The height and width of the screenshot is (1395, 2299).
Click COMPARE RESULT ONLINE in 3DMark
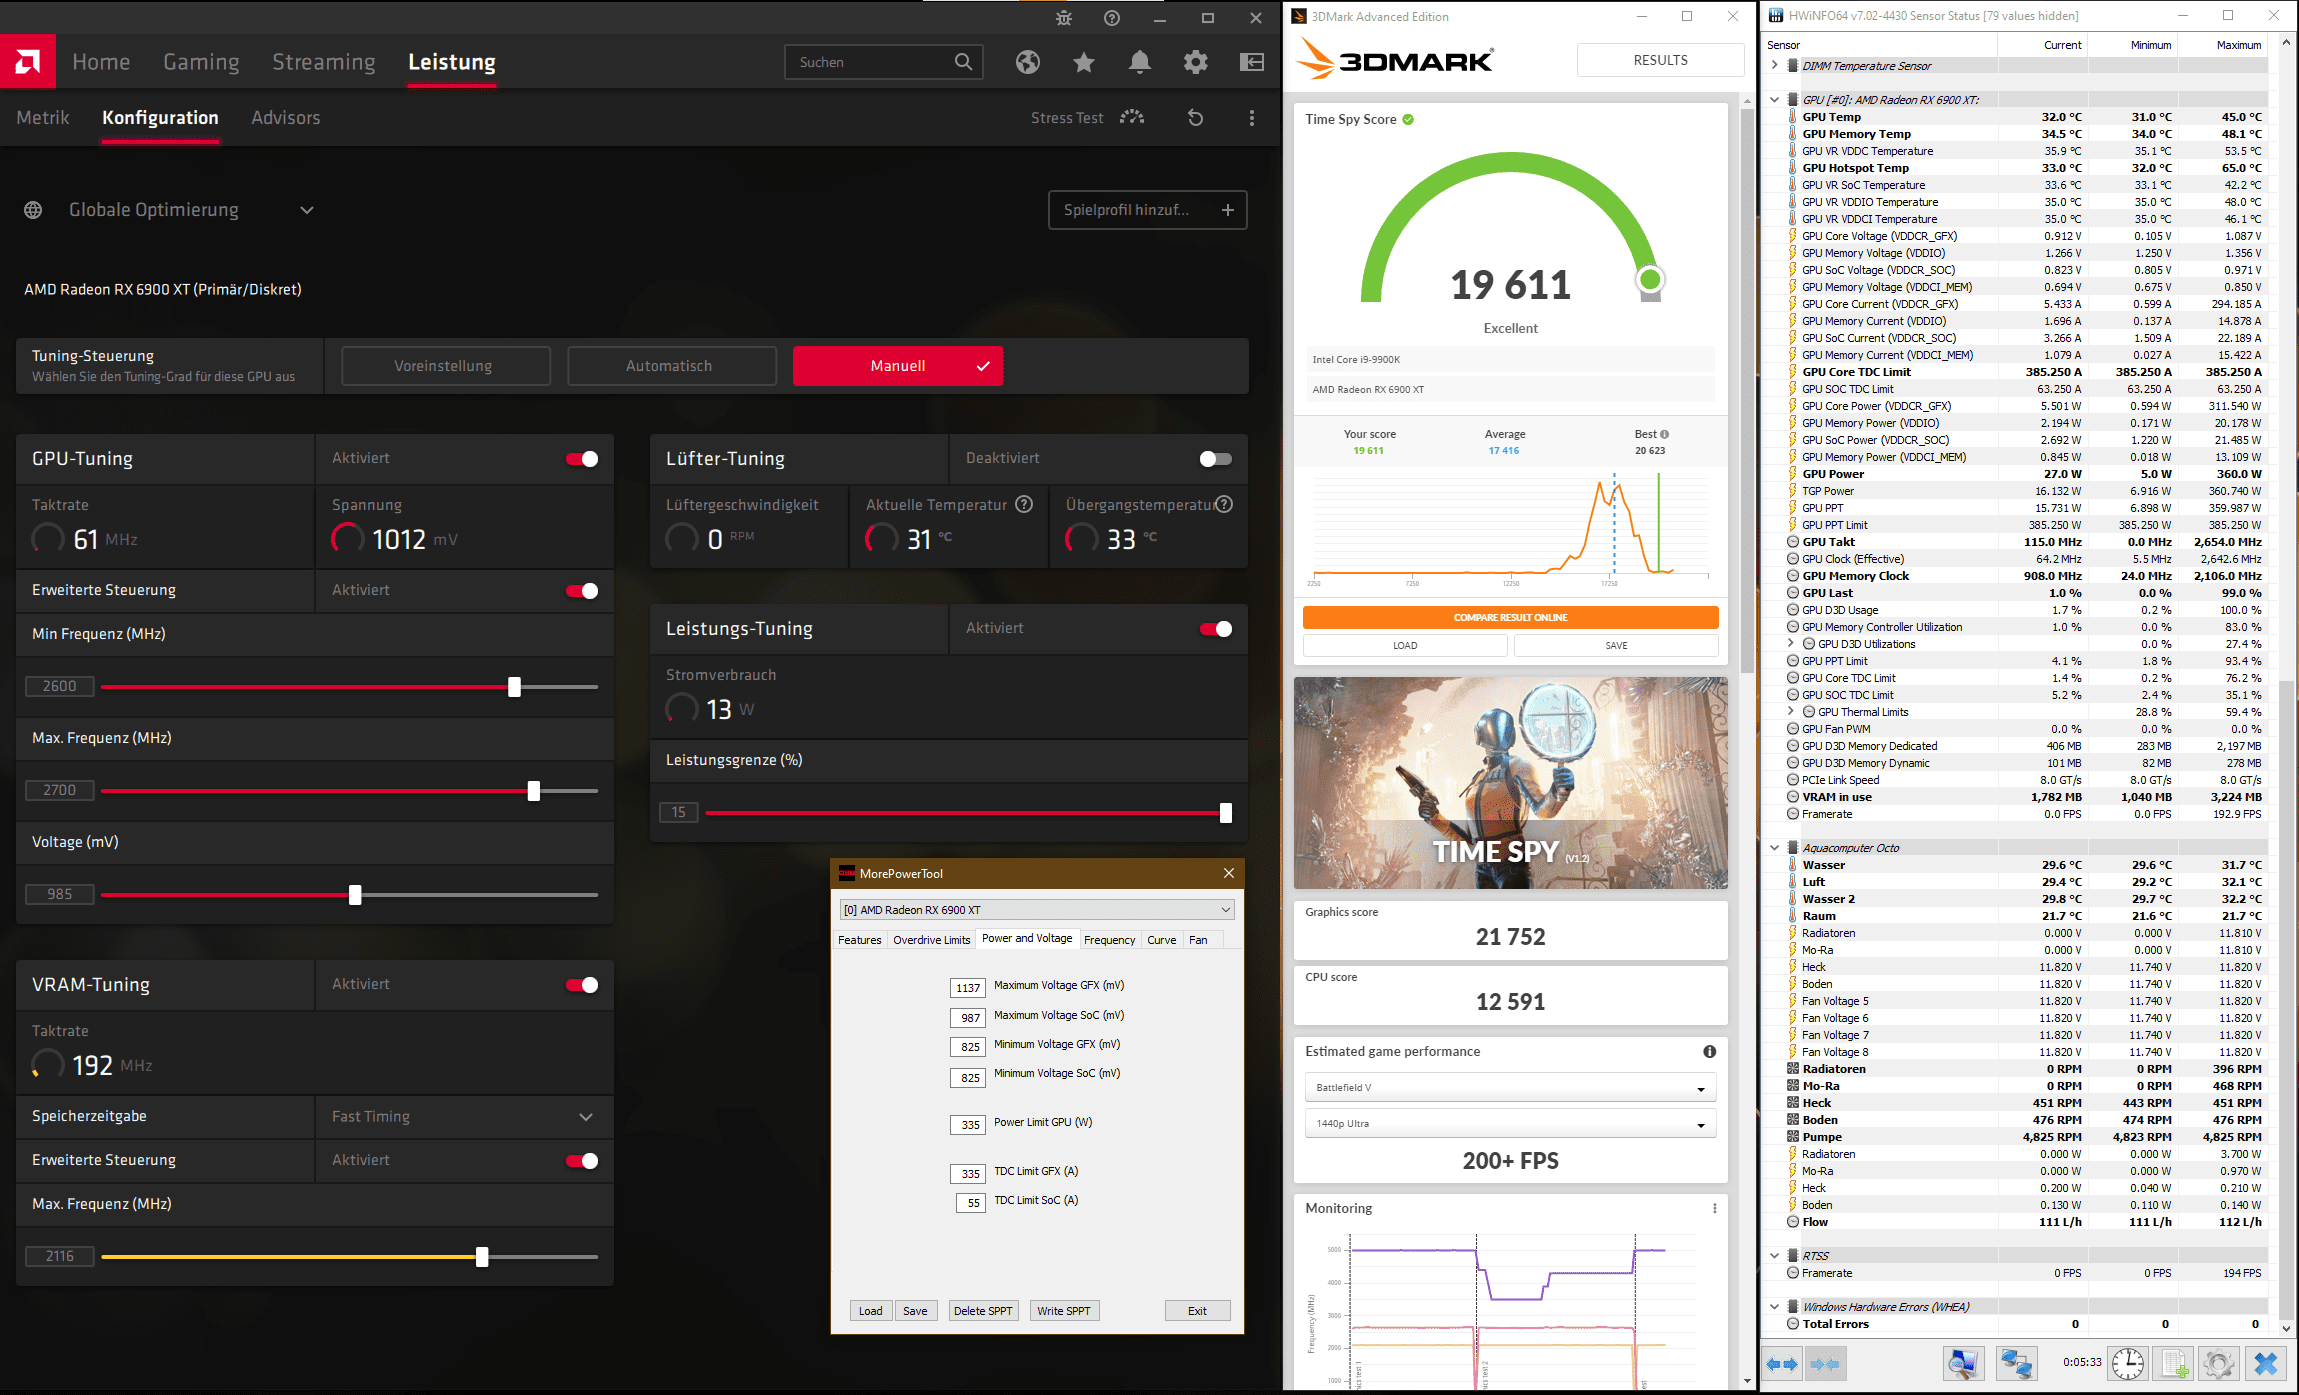click(x=1510, y=617)
